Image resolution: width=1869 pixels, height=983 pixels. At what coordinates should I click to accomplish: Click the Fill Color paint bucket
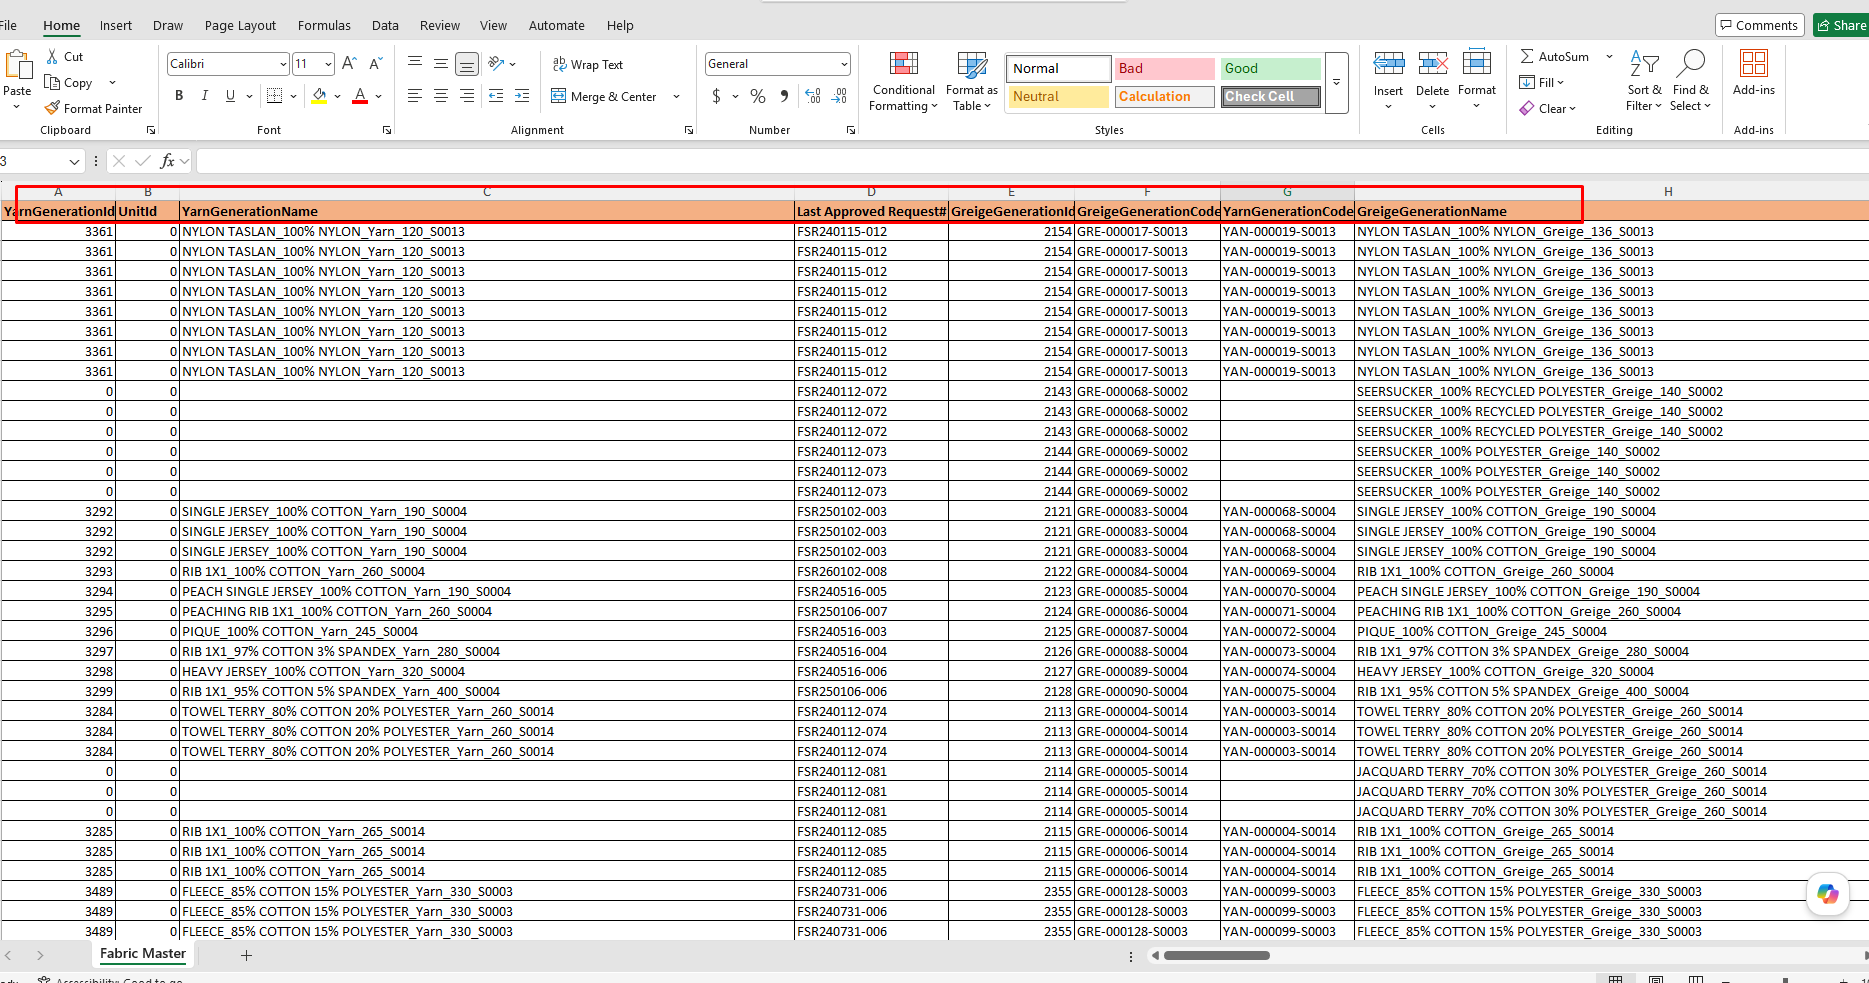[x=319, y=96]
